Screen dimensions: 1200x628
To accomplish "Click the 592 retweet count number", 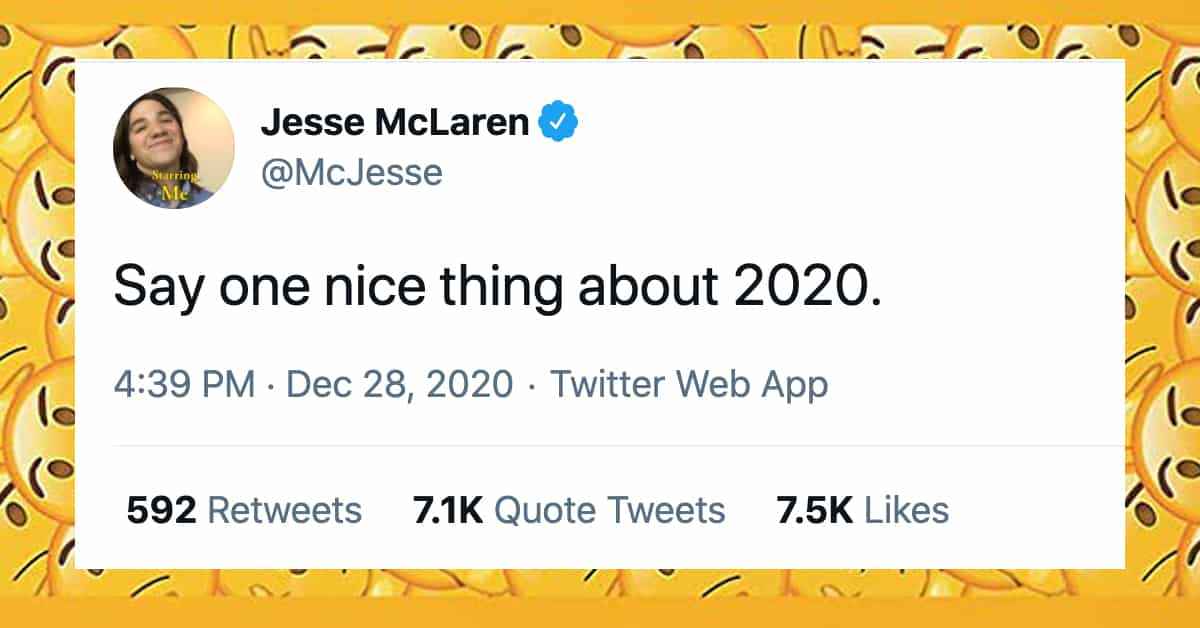I will [160, 510].
